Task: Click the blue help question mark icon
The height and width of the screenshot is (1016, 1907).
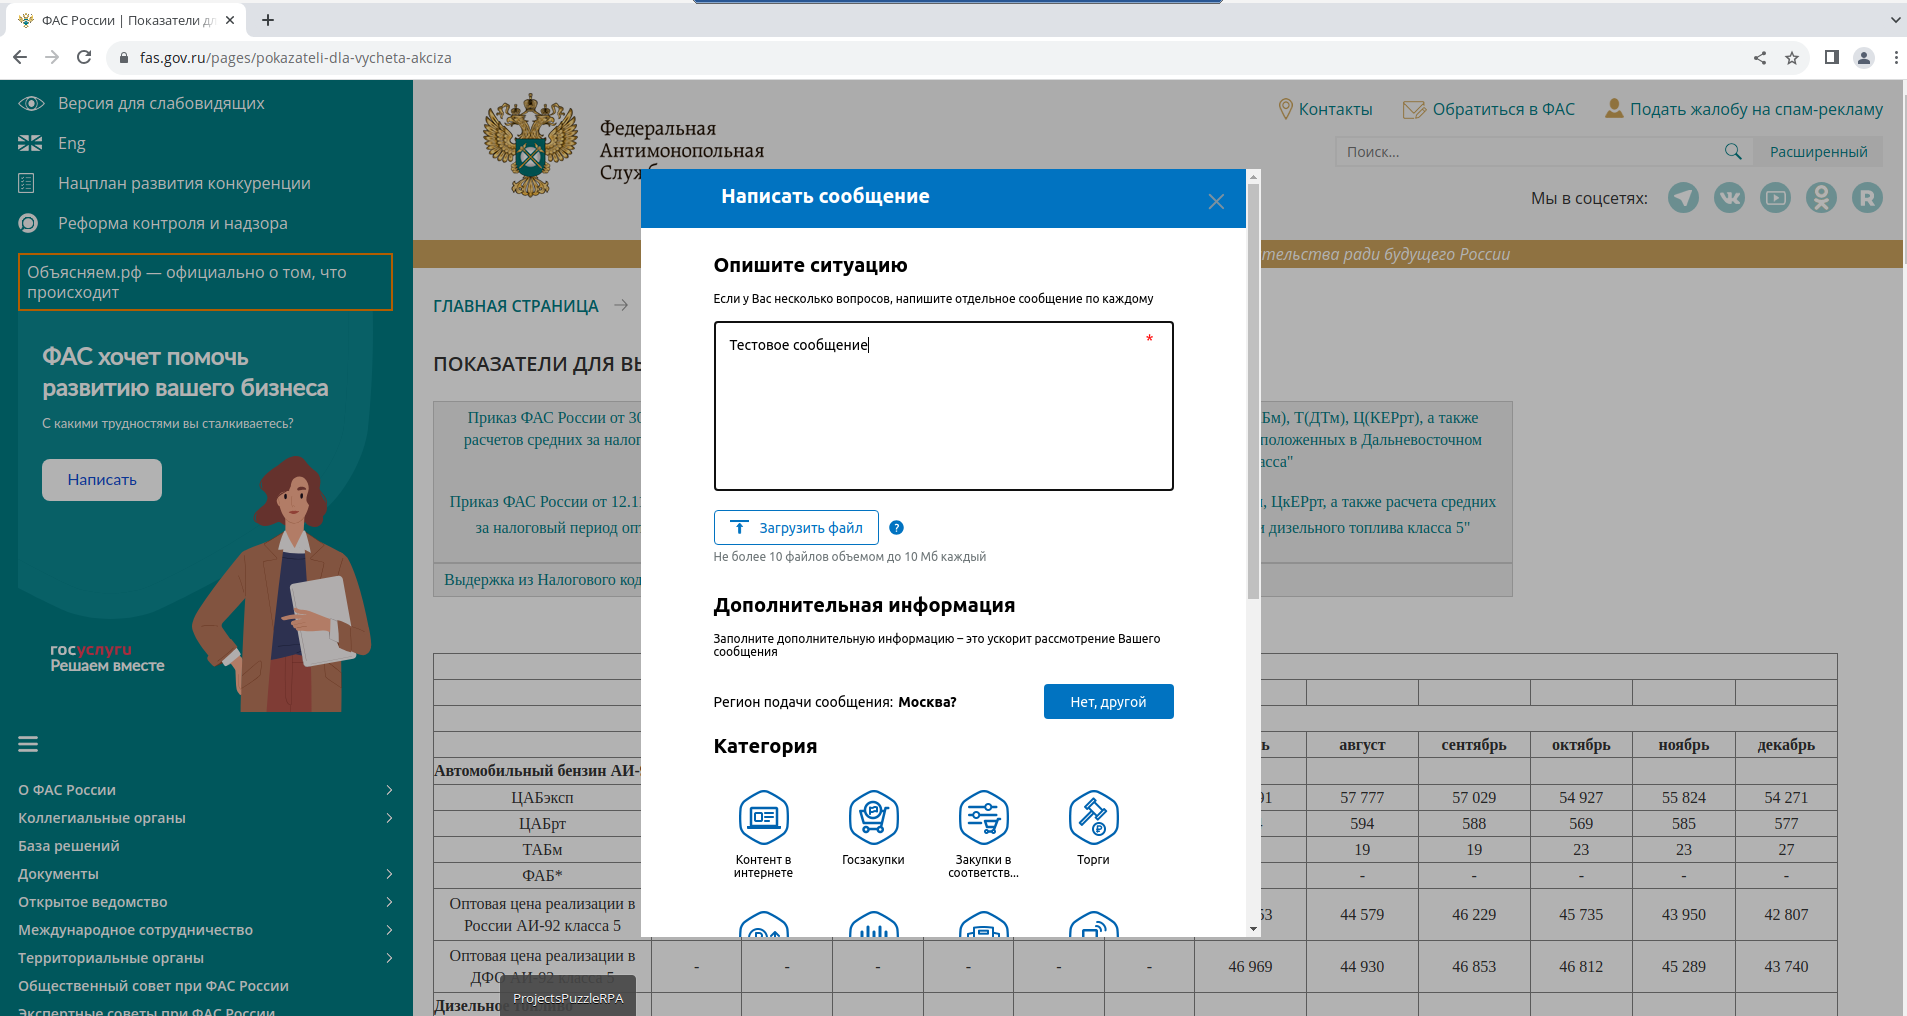Action: tap(896, 528)
